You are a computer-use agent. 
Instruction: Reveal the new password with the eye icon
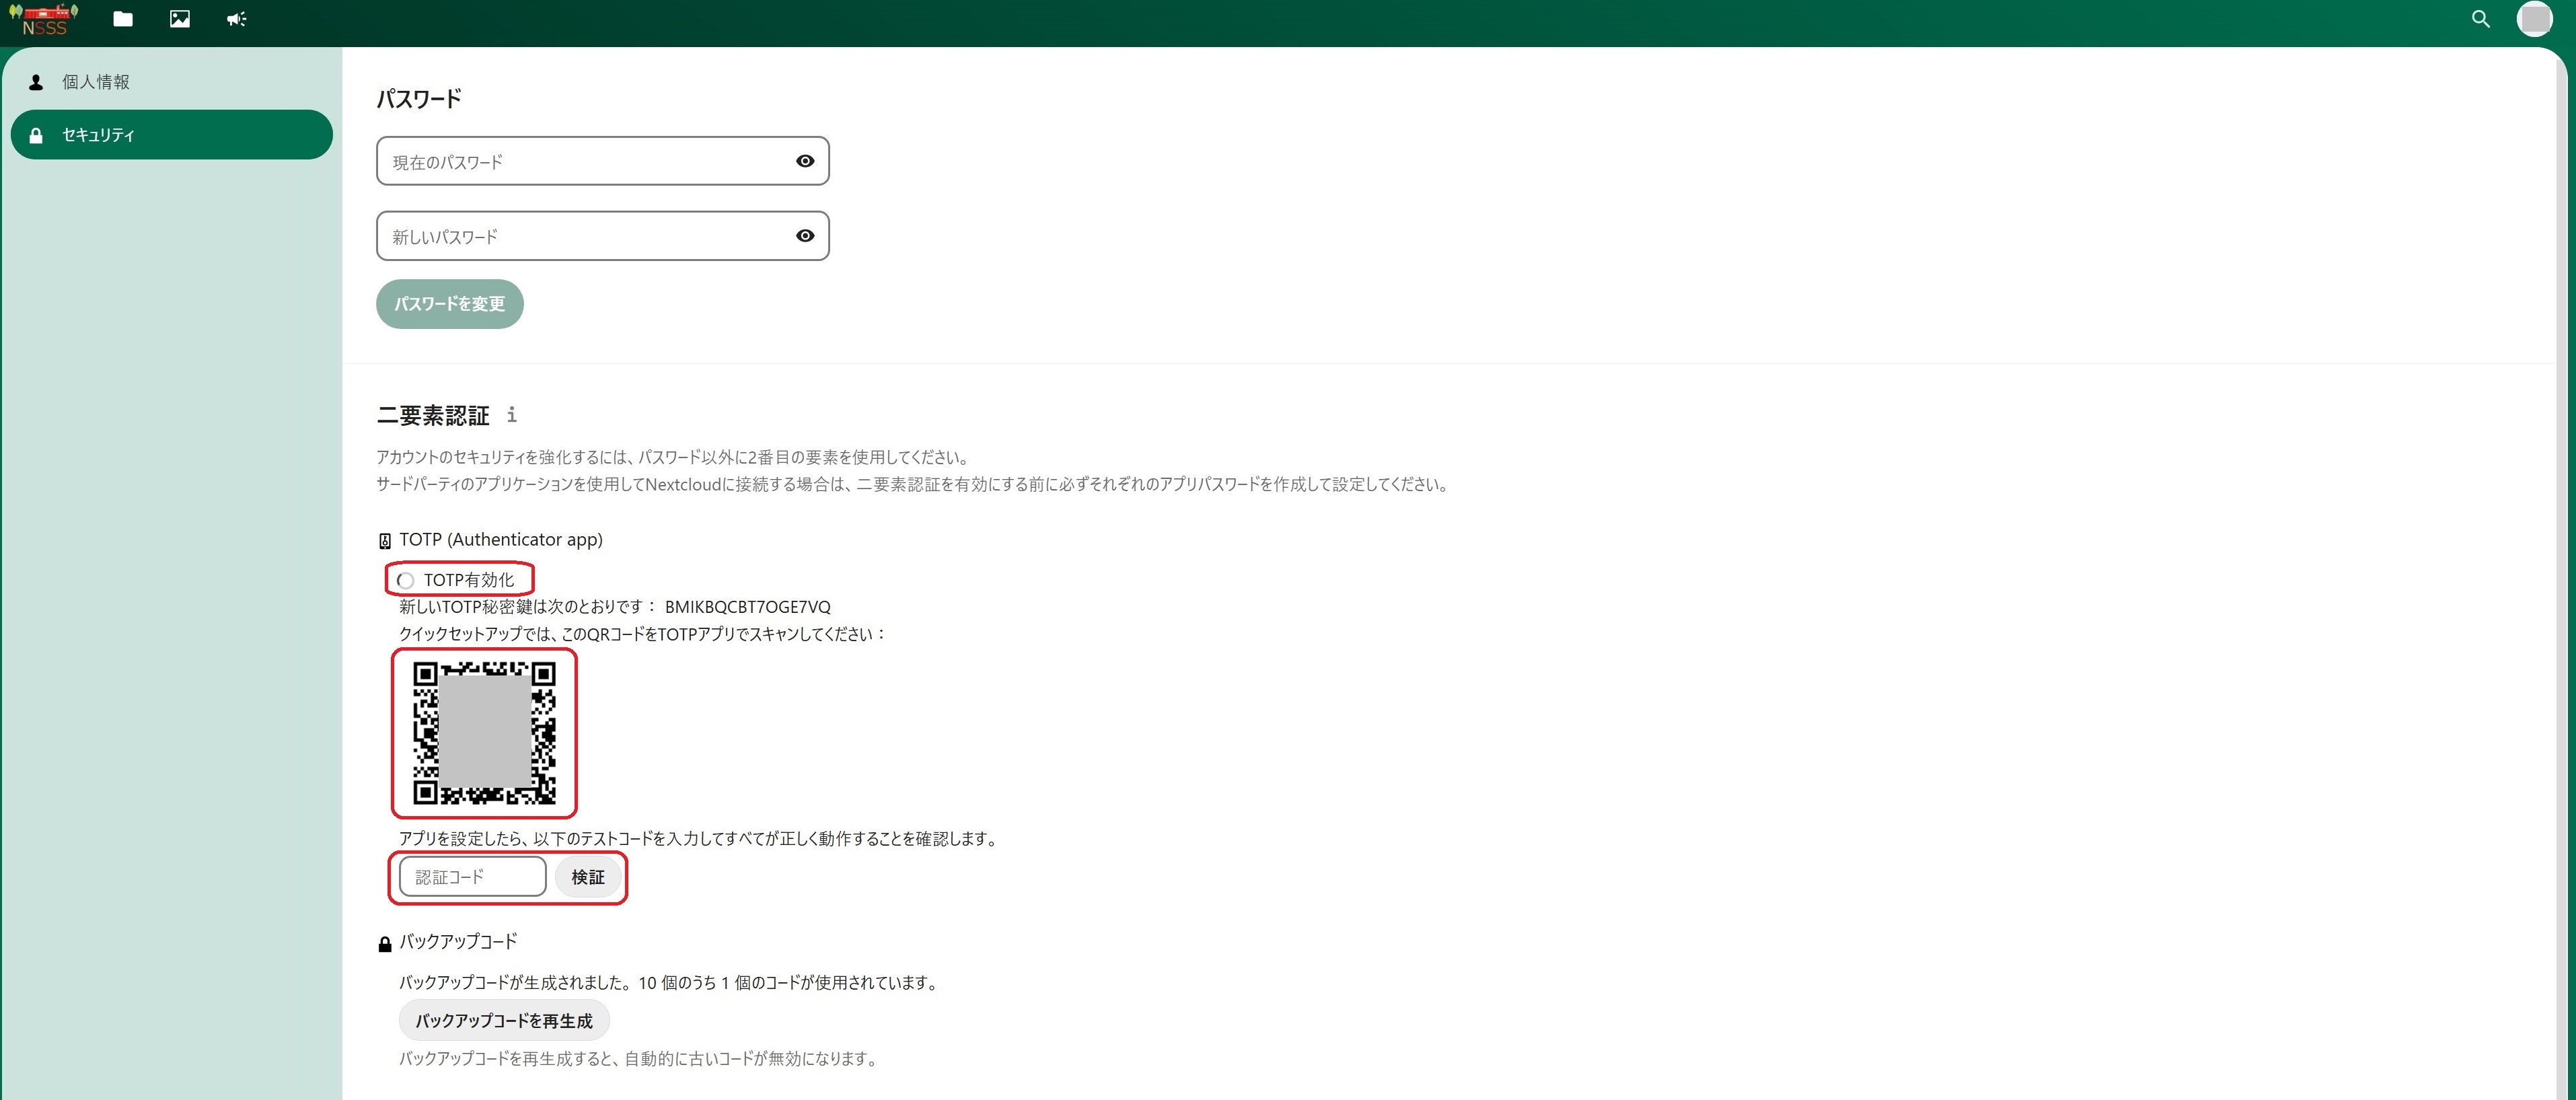pyautogui.click(x=805, y=236)
